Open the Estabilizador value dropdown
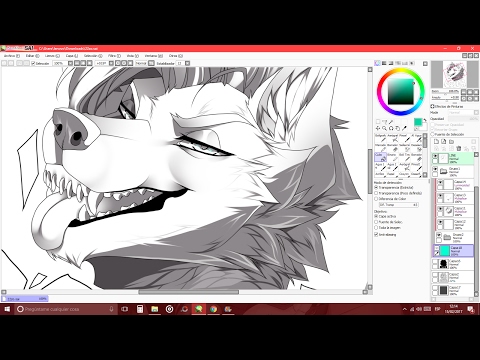The image size is (480, 360). (x=187, y=63)
